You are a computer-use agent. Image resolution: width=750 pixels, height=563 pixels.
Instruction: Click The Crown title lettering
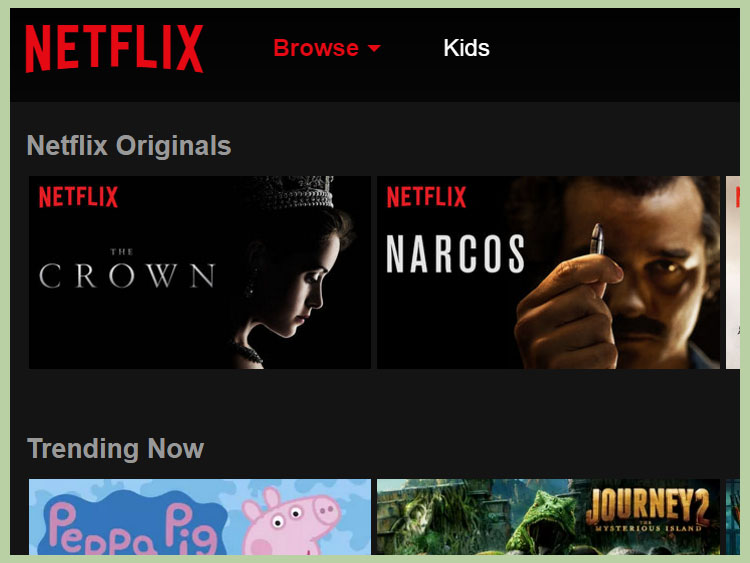tap(127, 269)
